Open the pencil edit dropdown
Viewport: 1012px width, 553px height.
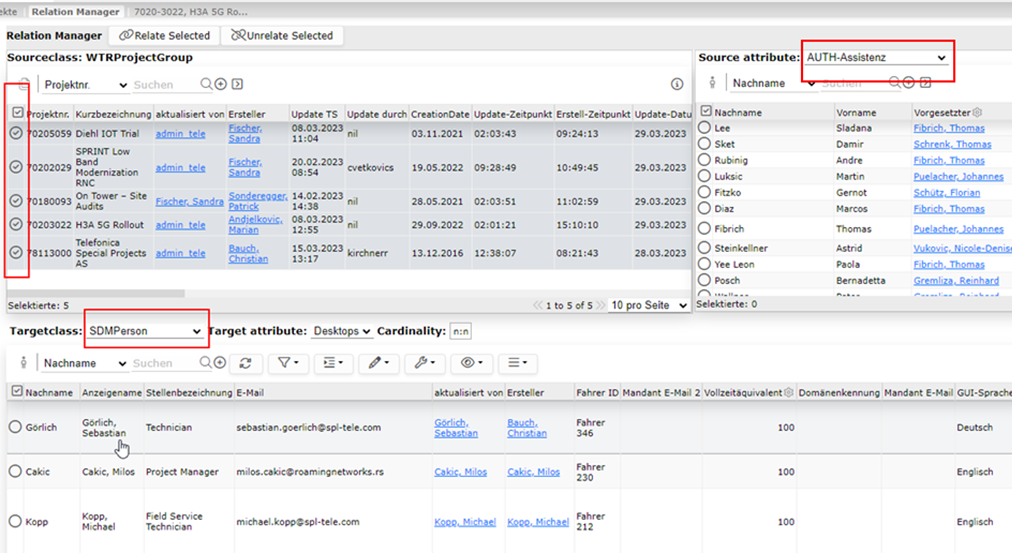point(378,363)
